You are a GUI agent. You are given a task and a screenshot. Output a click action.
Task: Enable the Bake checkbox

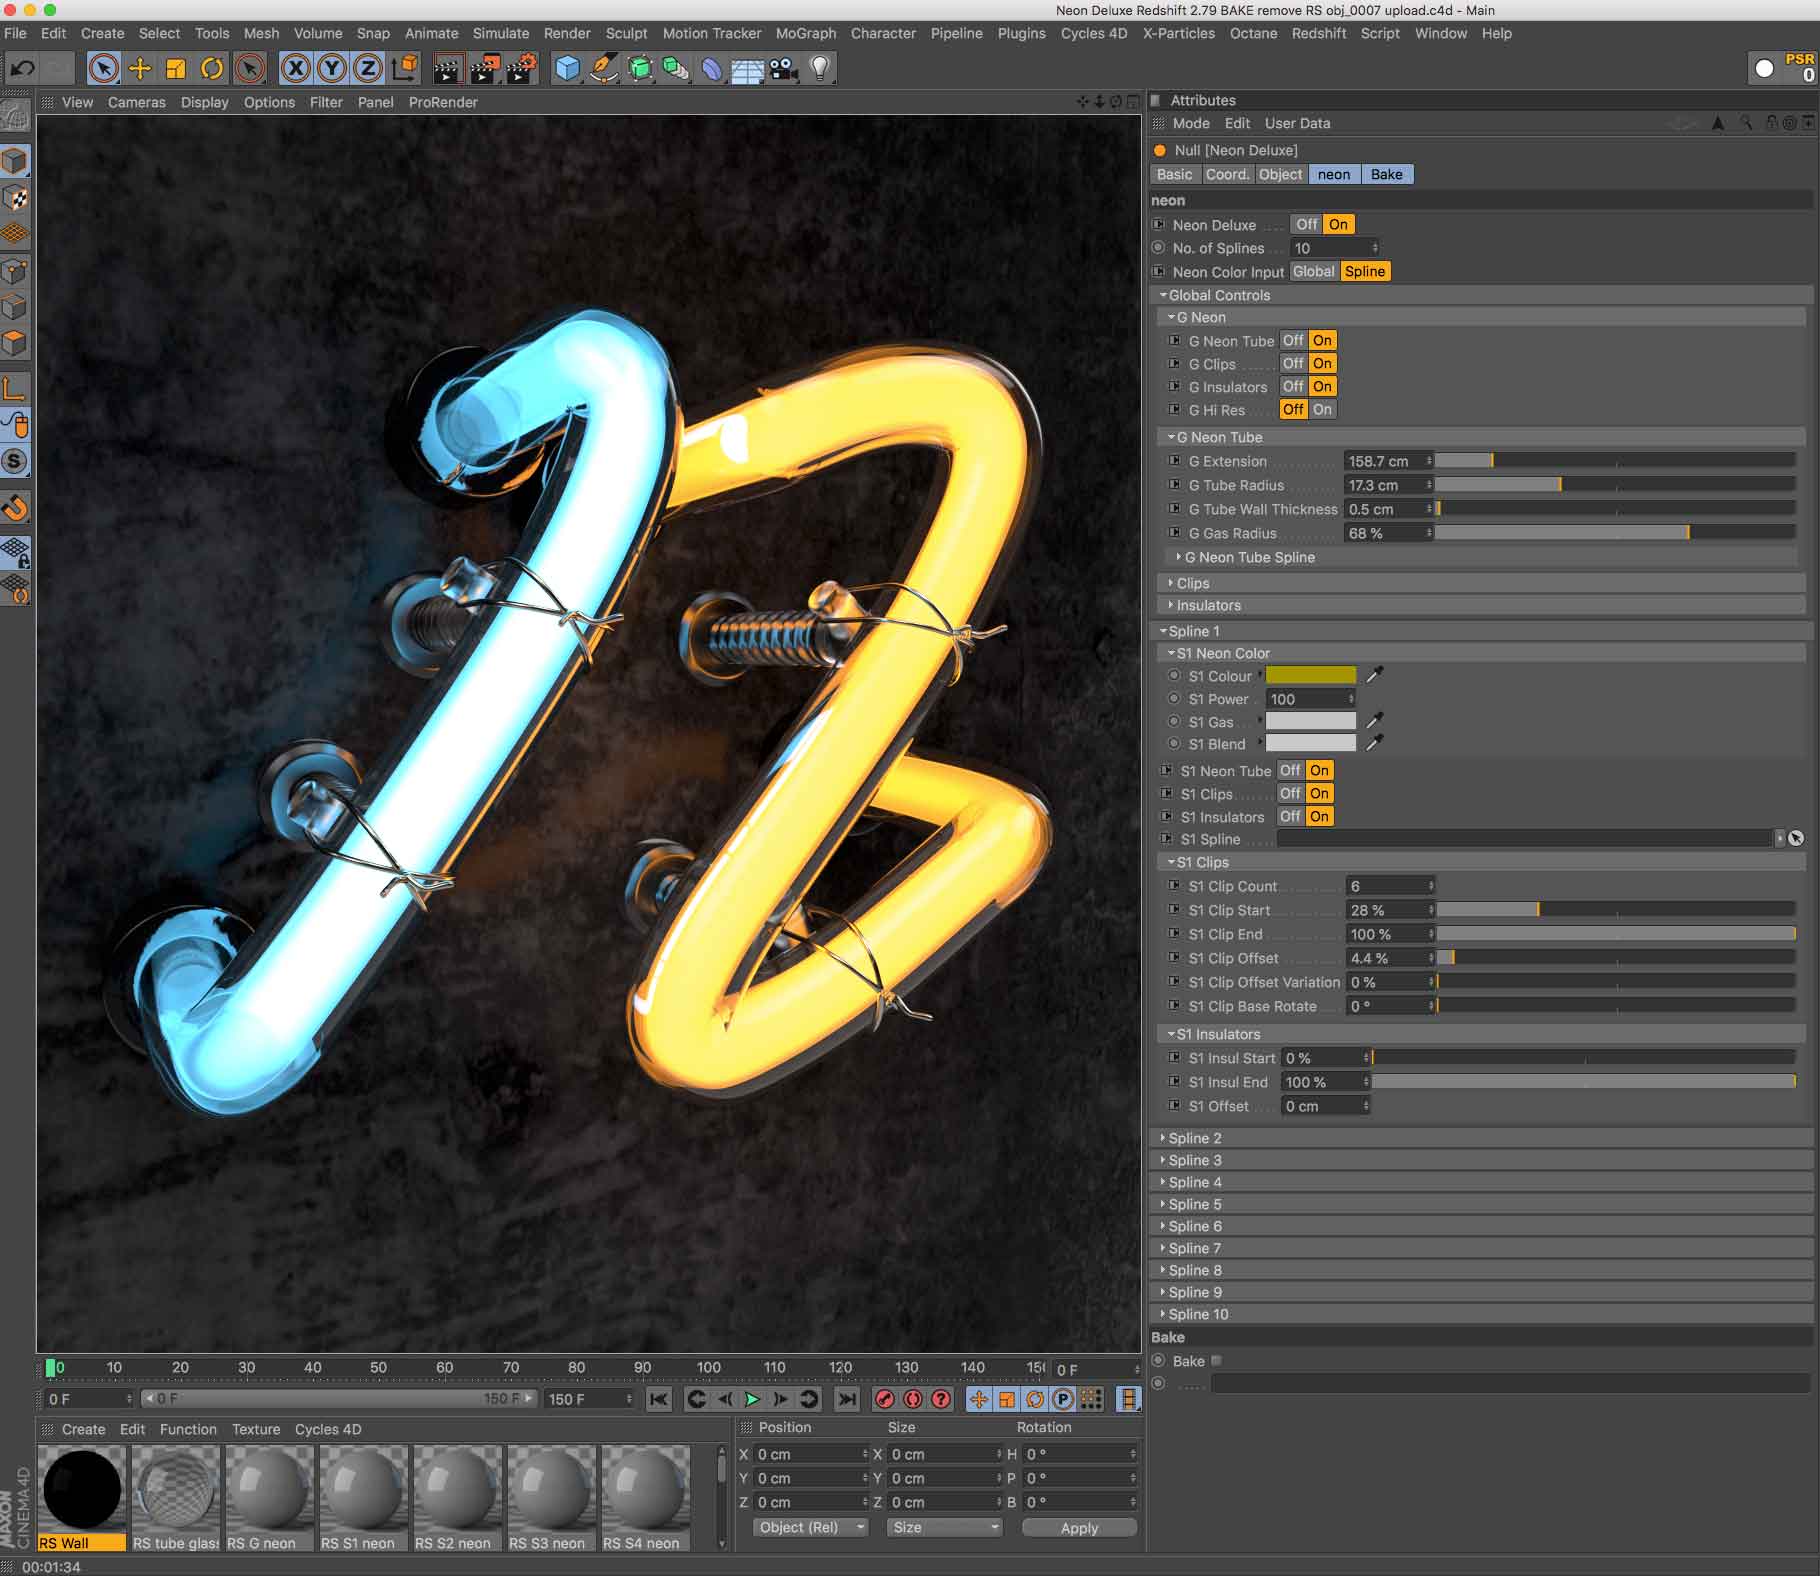[x=1216, y=1361]
